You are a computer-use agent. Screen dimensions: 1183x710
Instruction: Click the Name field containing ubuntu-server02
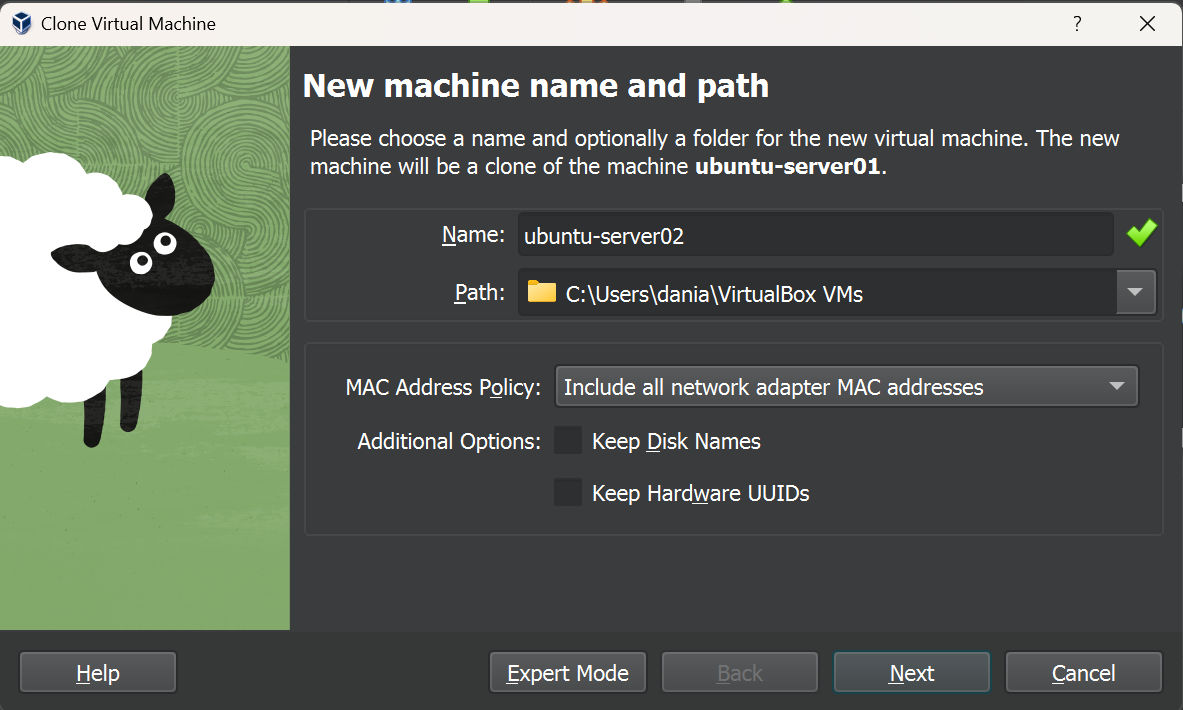tap(814, 235)
